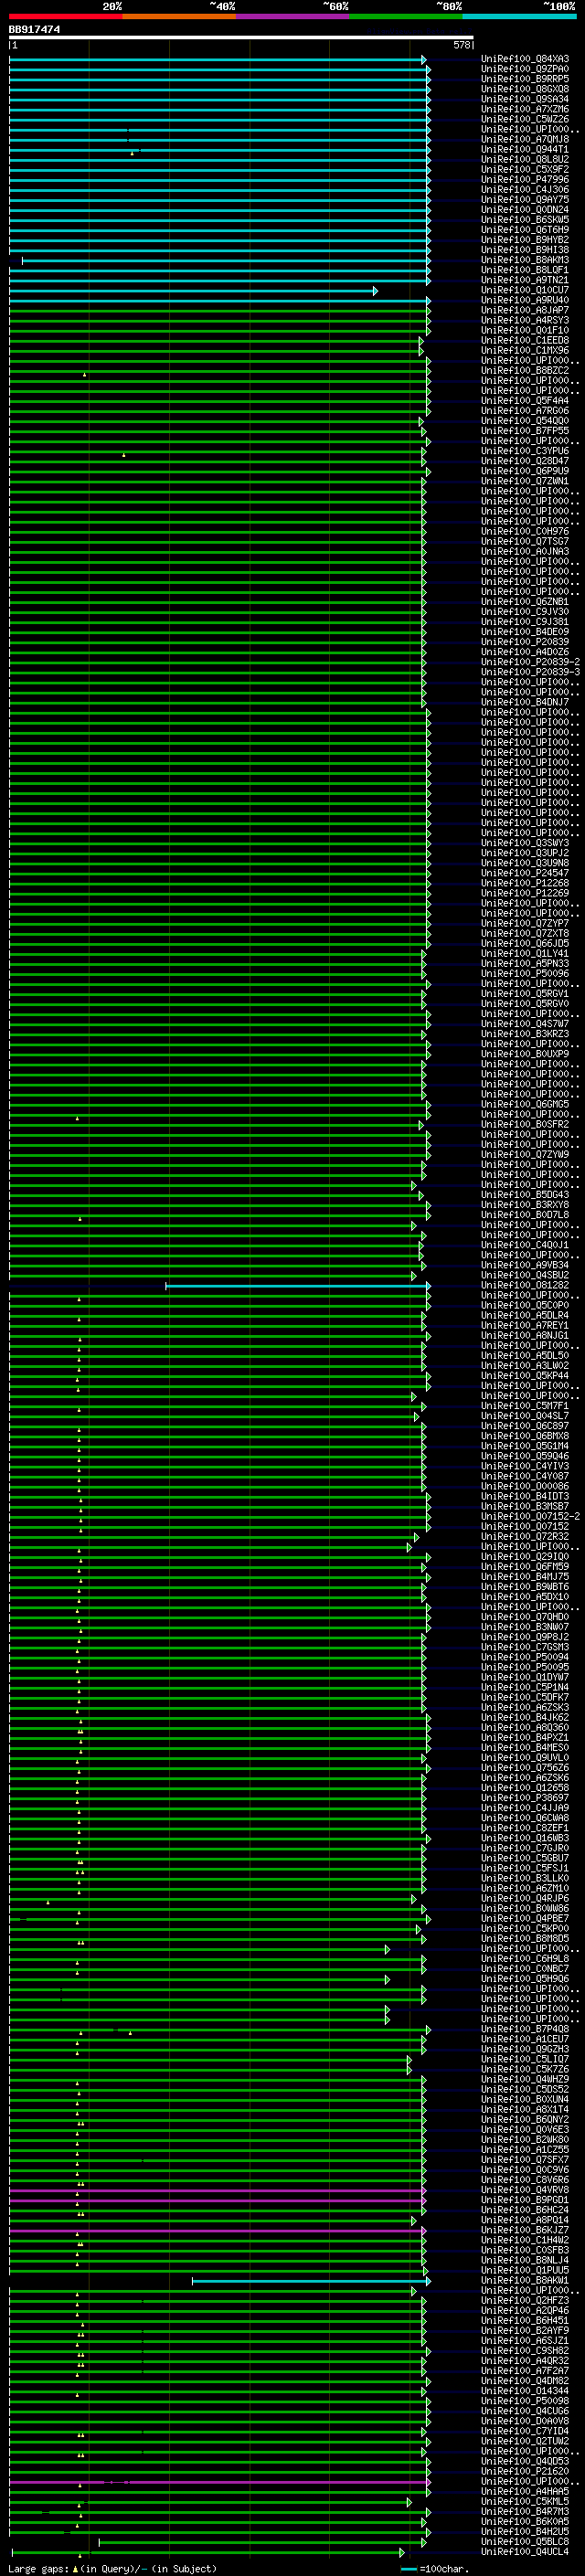Viewport: 585px width, 2576px height.
Task: Select hit label UniRef100_A9TN21
Action: 525,280
